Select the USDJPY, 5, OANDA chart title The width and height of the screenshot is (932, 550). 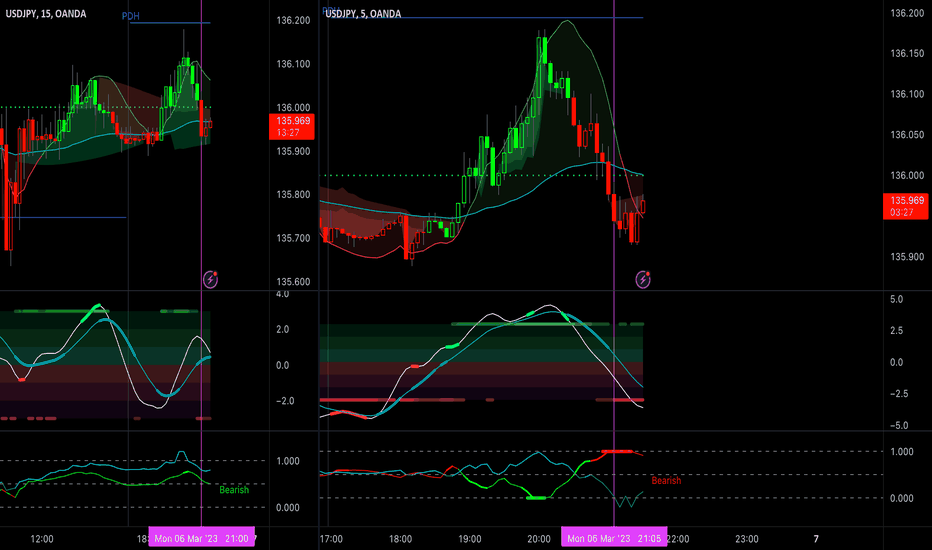pyautogui.click(x=363, y=14)
